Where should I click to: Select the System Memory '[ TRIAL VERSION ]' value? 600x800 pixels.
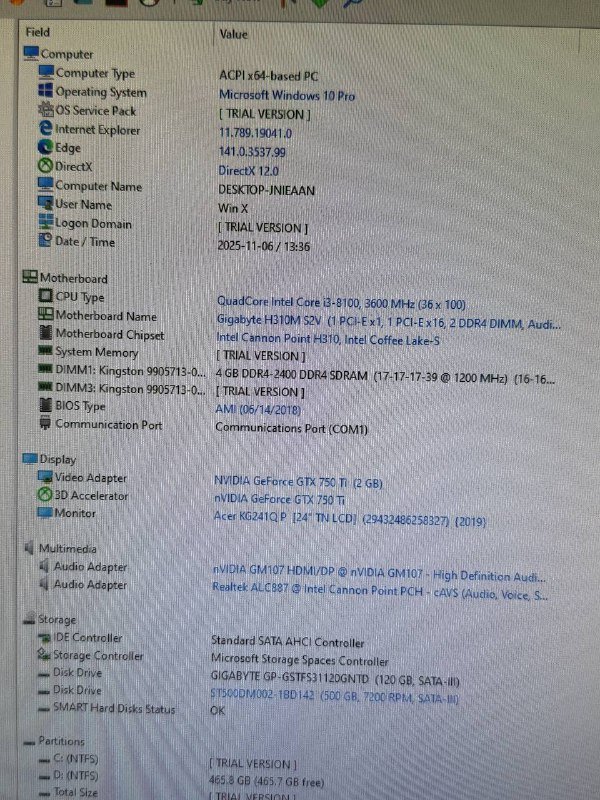click(261, 356)
